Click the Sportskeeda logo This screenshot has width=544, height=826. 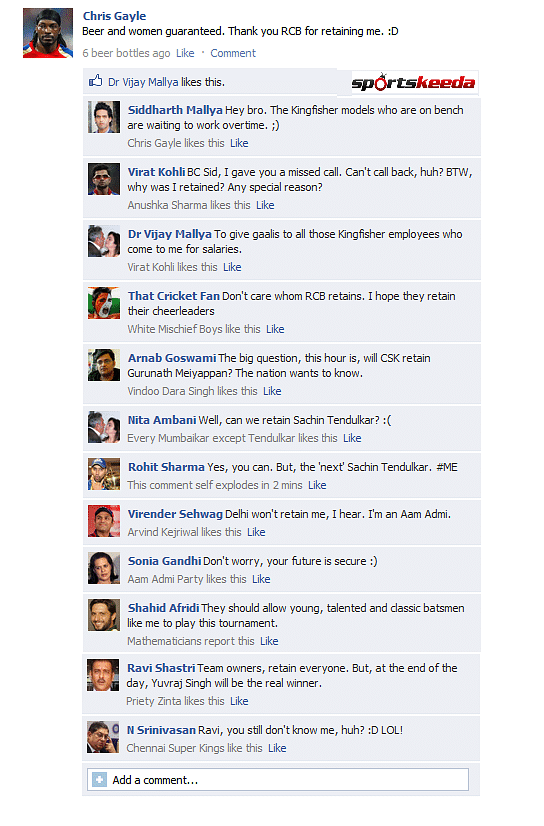point(414,82)
